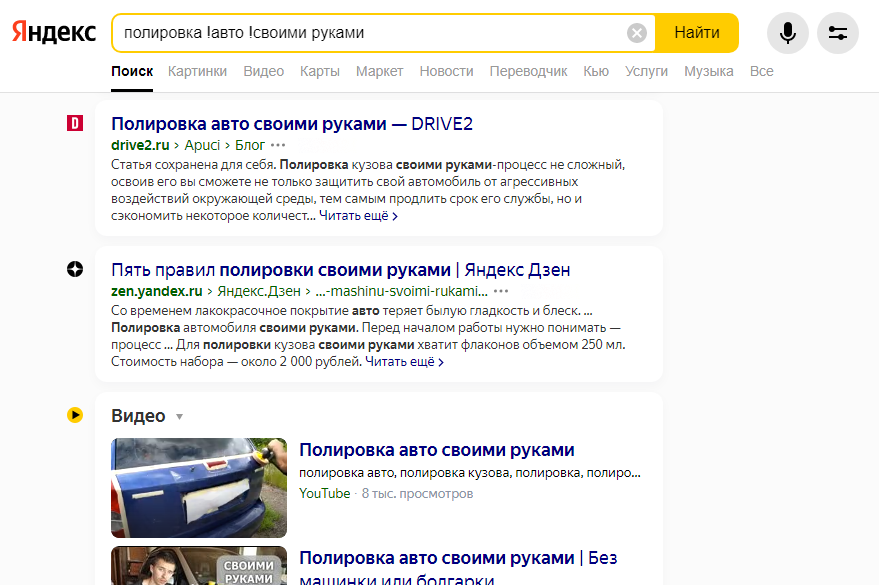Open the three-dots menu after drive2.ru Блог

click(x=278, y=145)
